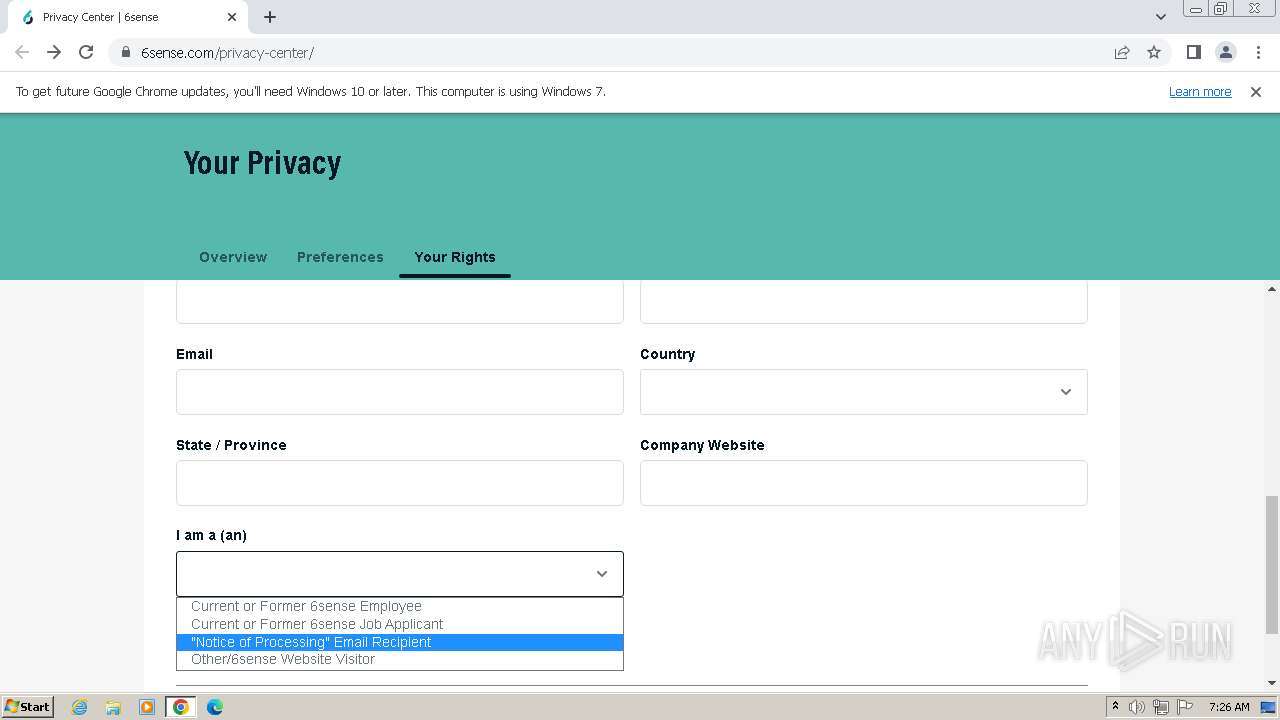Click the taskbar clock 7:26 AM
This screenshot has height=720, width=1280.
point(1229,707)
